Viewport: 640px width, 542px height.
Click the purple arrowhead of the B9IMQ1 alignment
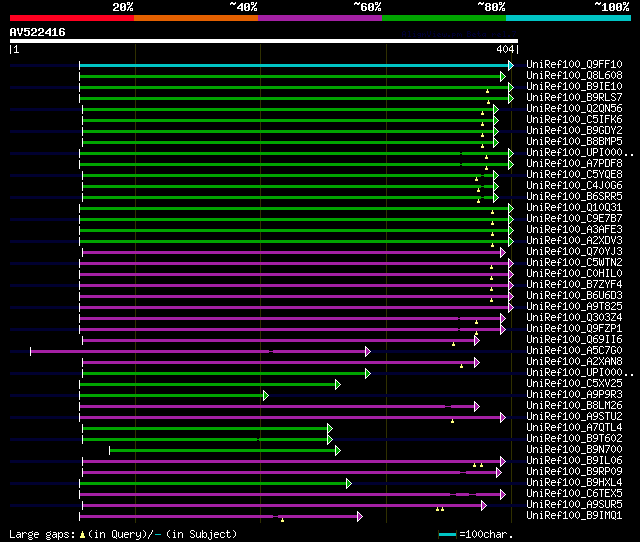[x=360, y=517]
